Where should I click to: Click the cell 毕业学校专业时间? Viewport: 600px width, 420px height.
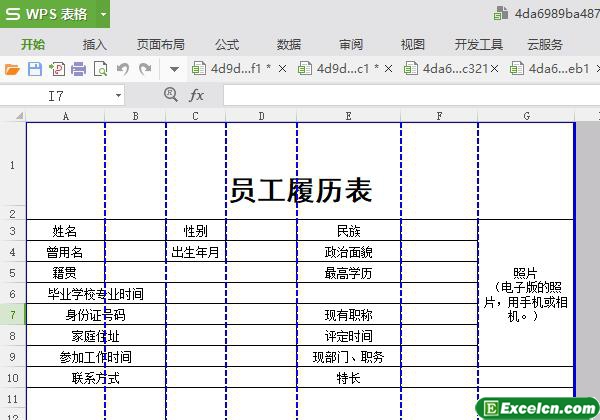96,294
